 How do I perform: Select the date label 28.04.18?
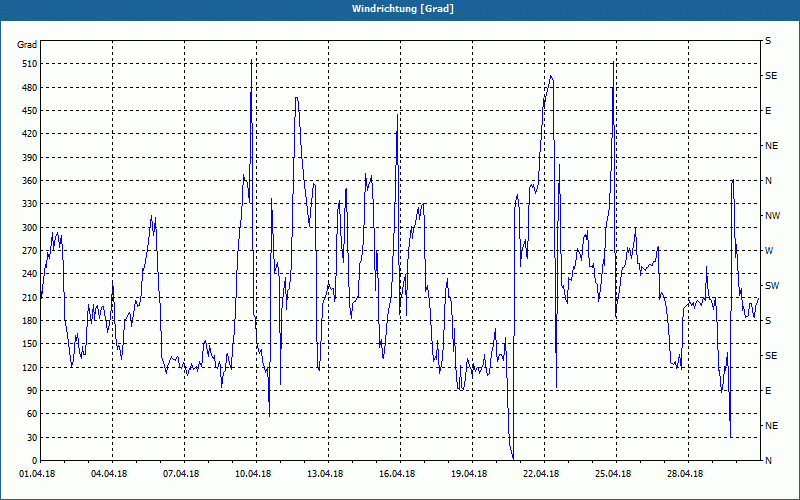coord(685,474)
